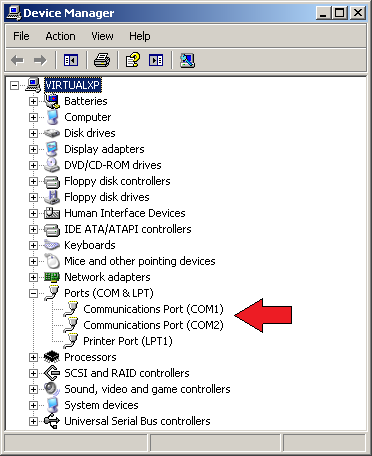Toggle the console tree pane toolbar icon

(x=71, y=60)
